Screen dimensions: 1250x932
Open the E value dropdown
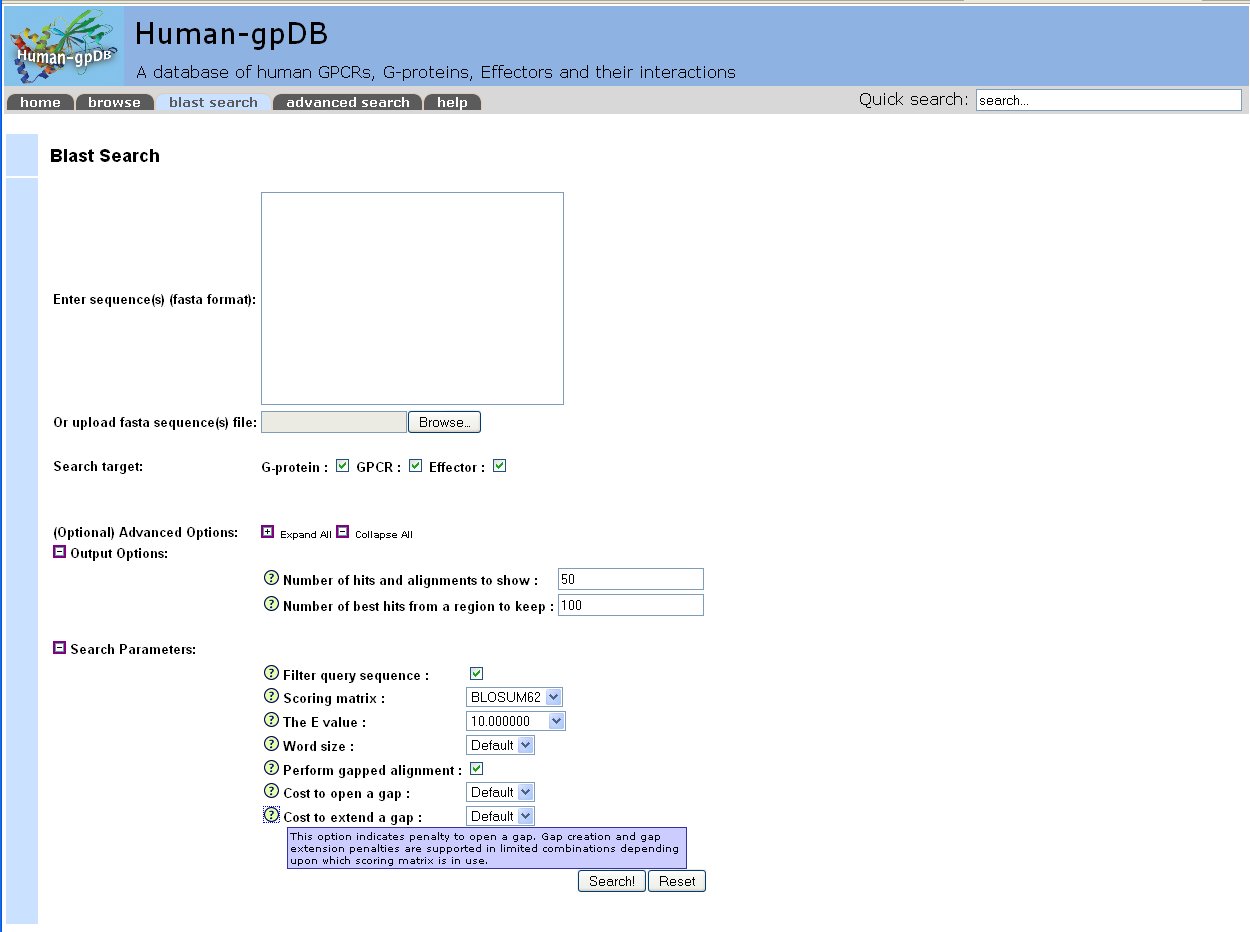click(x=516, y=721)
